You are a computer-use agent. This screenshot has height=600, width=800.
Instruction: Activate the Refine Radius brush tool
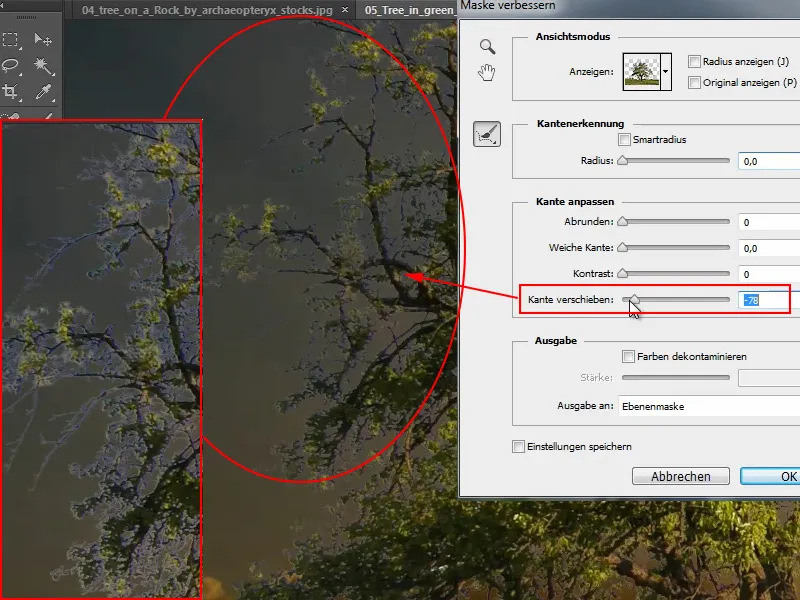pos(487,134)
